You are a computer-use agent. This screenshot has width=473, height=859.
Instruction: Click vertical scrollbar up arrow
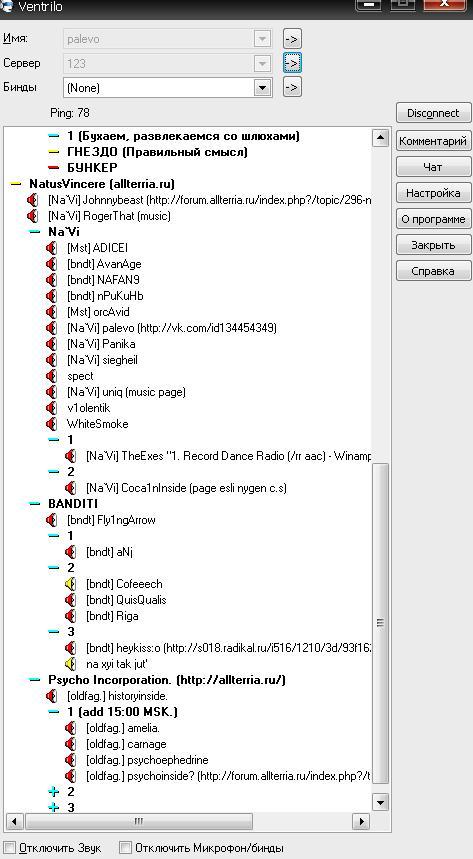coord(380,138)
